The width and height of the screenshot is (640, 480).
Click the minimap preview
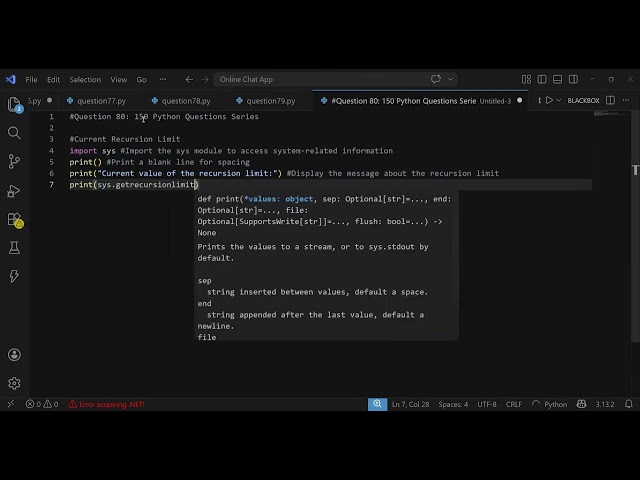(610, 114)
